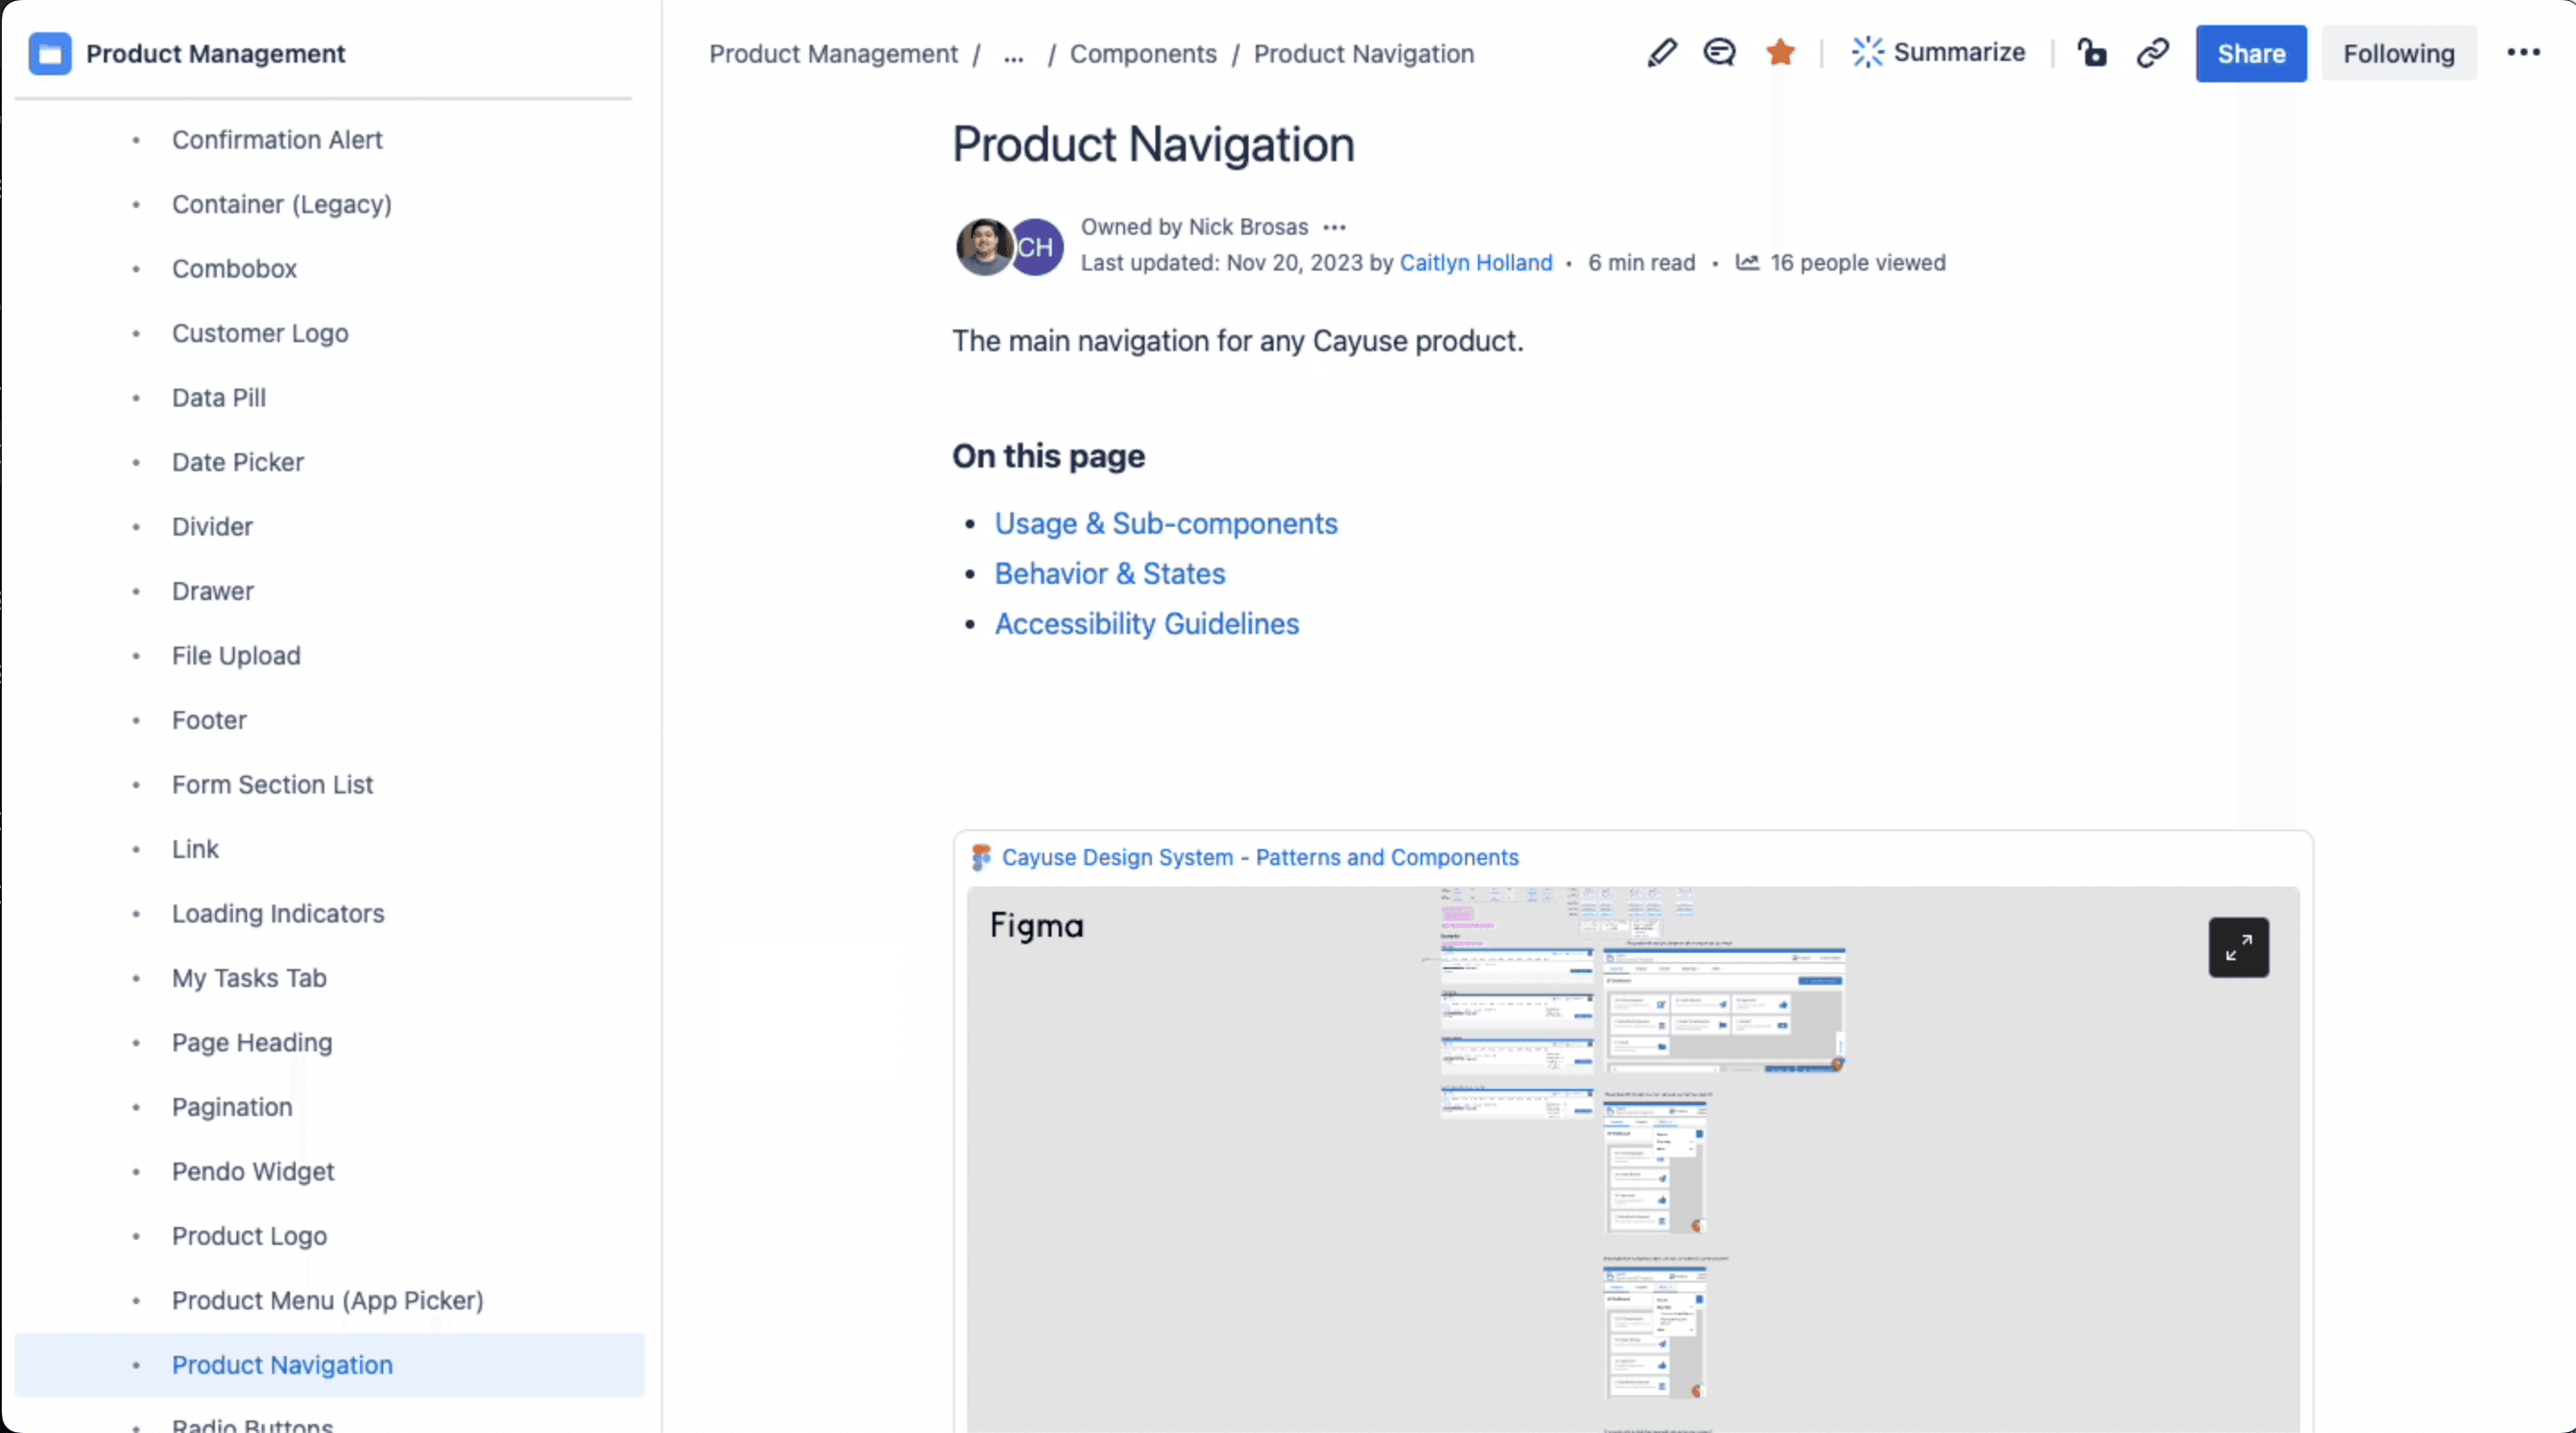Toggle the Following watch button

(2398, 54)
